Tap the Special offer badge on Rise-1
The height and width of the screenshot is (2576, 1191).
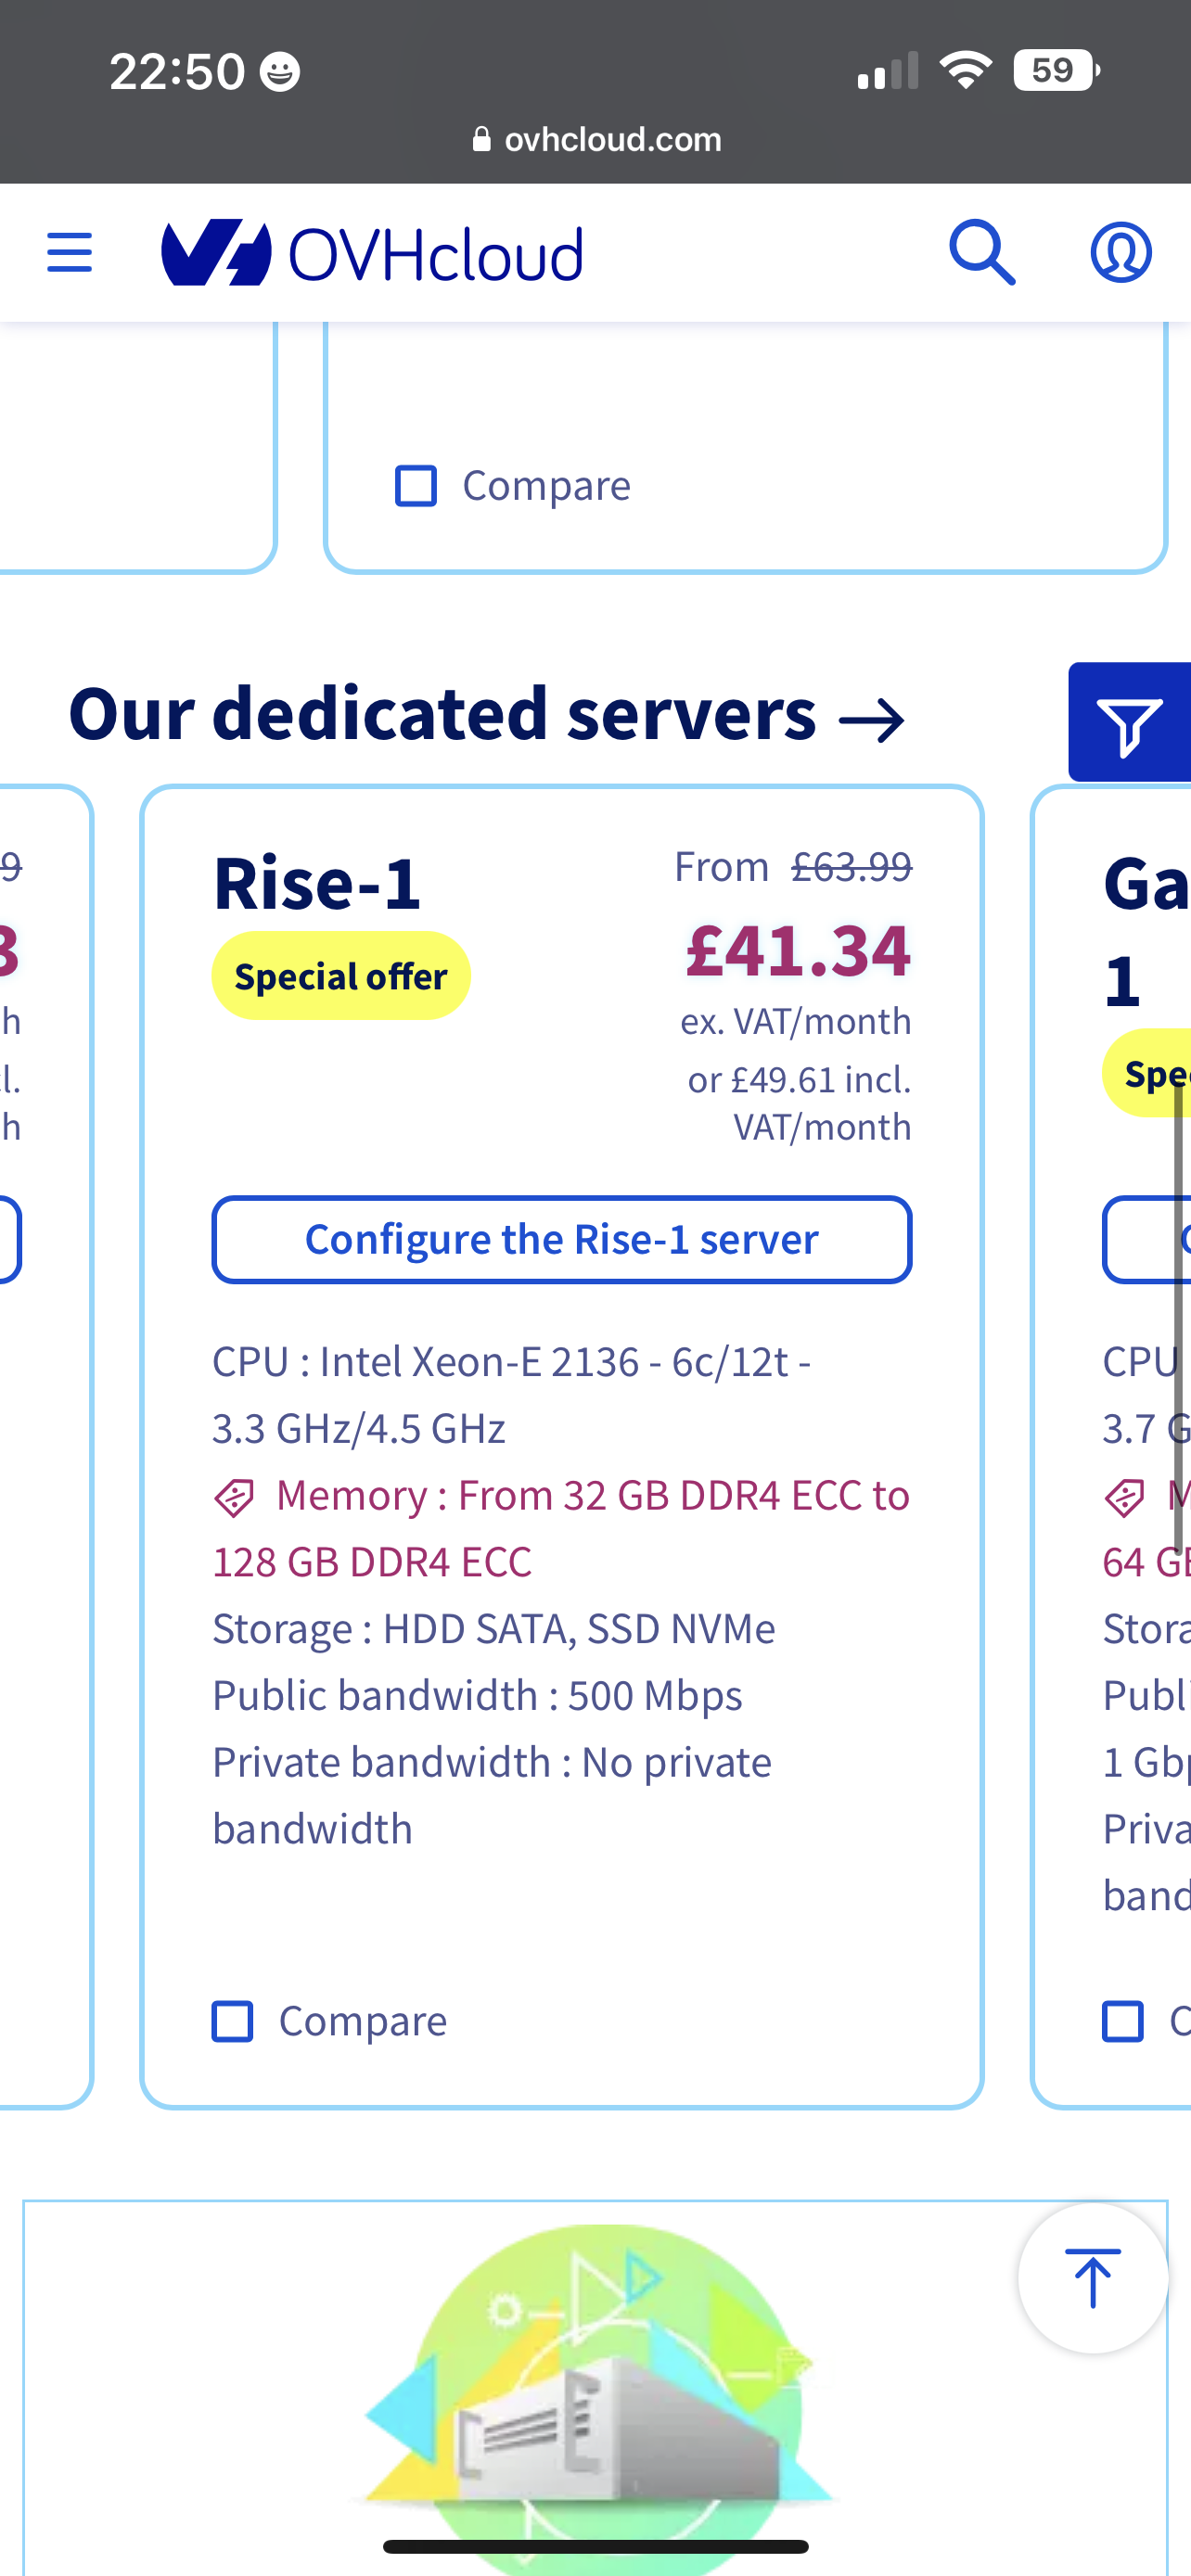341,976
